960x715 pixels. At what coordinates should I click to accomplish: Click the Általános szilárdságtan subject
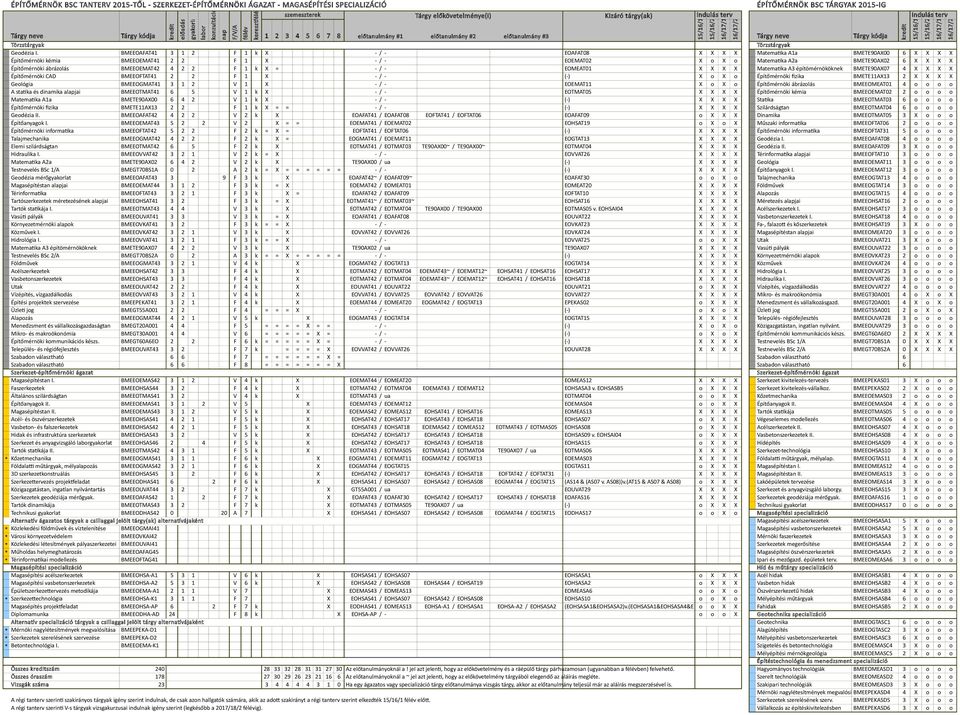(39, 397)
